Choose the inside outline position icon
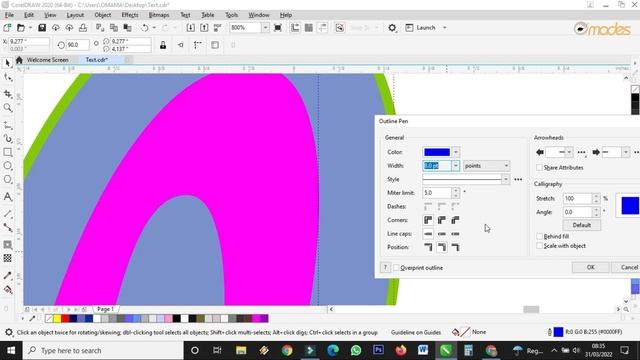The height and width of the screenshot is (360, 640). click(x=455, y=247)
